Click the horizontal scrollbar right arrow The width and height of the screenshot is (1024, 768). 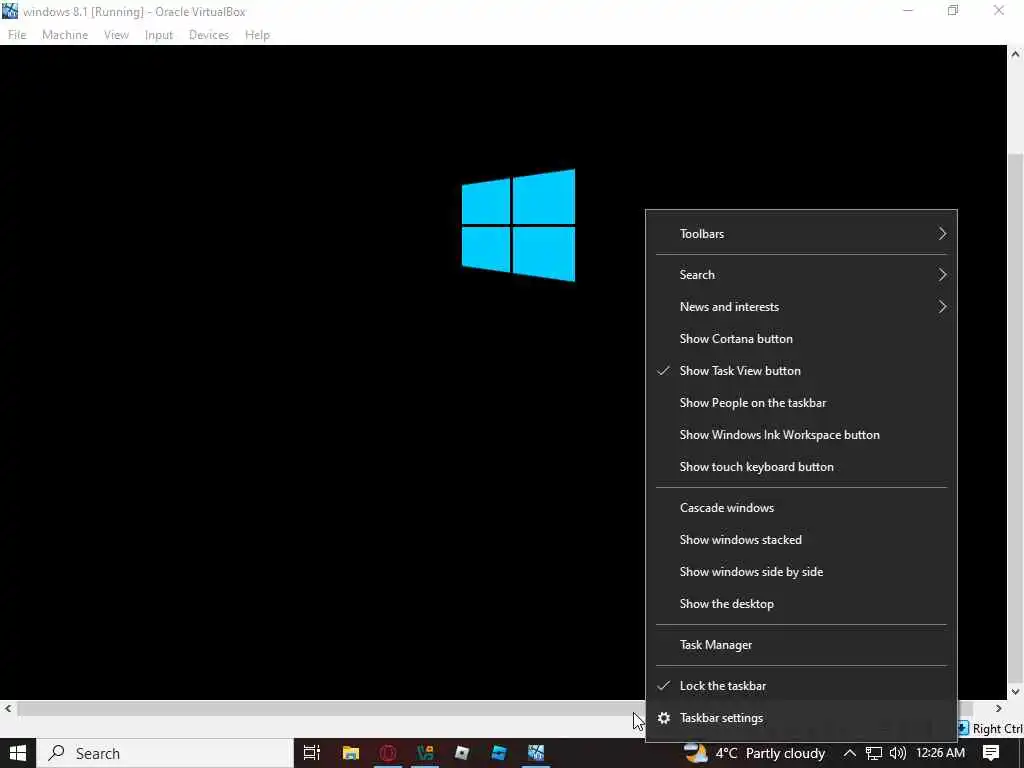click(999, 709)
